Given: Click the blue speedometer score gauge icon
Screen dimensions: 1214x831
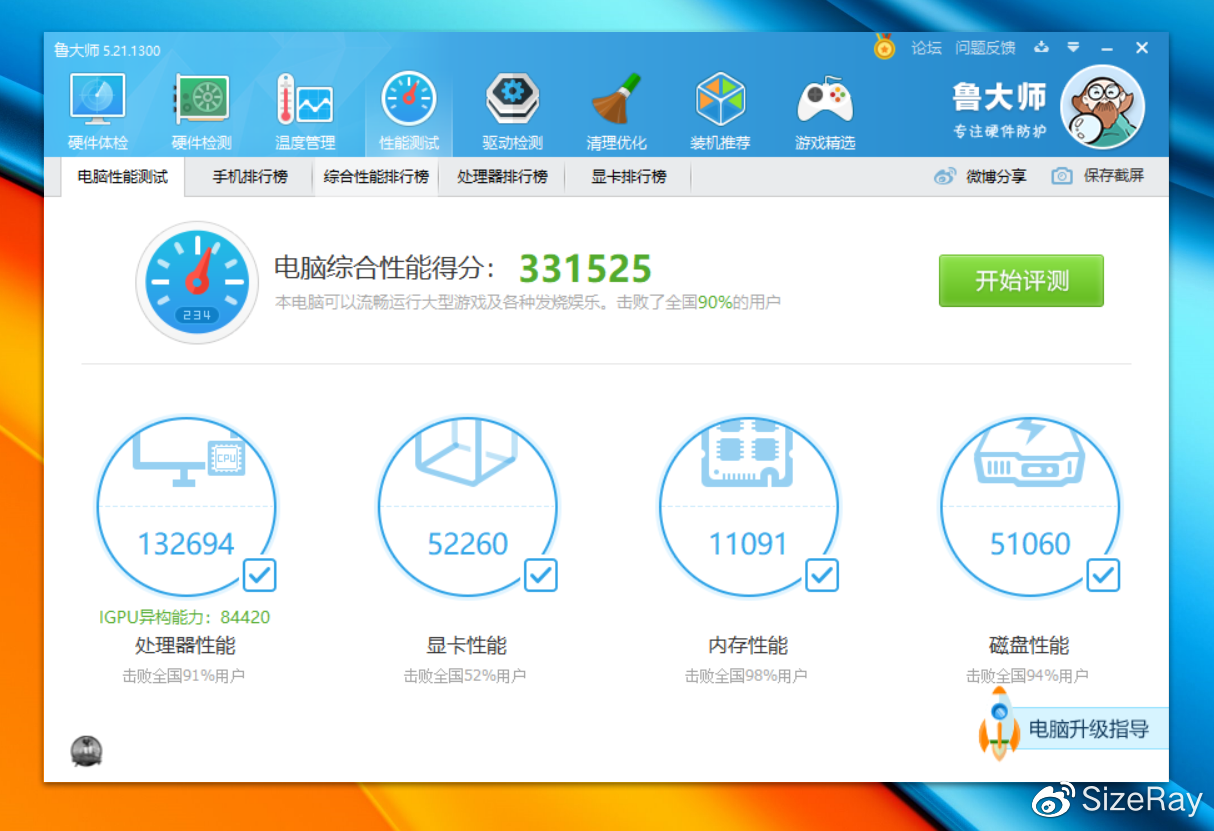Looking at the screenshot, I should click(198, 282).
